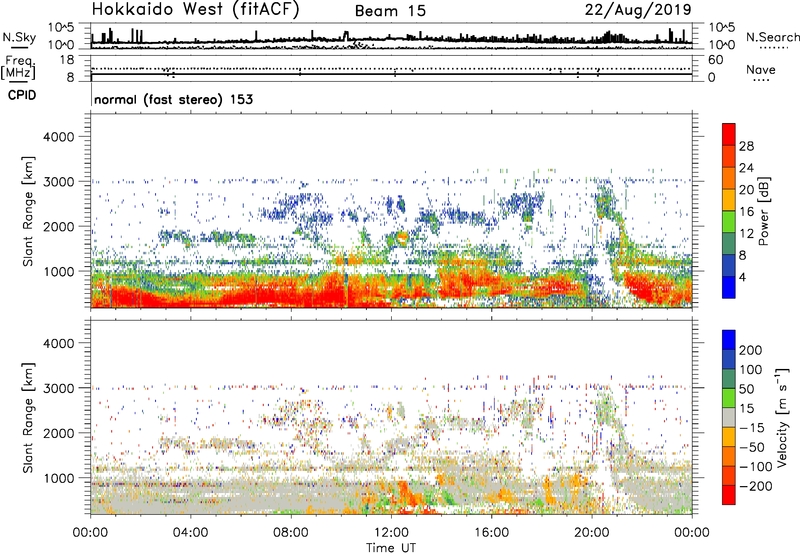Viewport: 800px width, 554px height.
Task: Click the '50' velocity colorbar tick label
Action: tap(746, 389)
